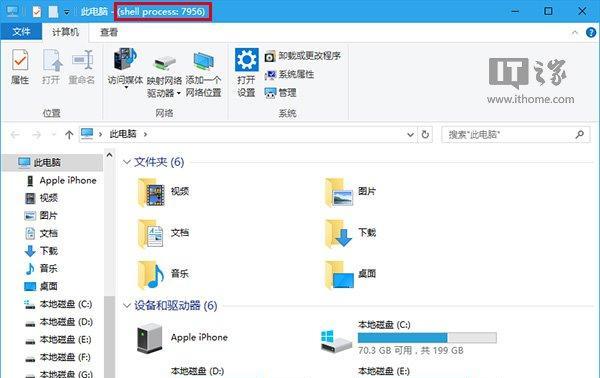This screenshot has width=600, height=378.
Task: Select the 本地磁盘 (C:) drive icon
Action: (x=336, y=342)
